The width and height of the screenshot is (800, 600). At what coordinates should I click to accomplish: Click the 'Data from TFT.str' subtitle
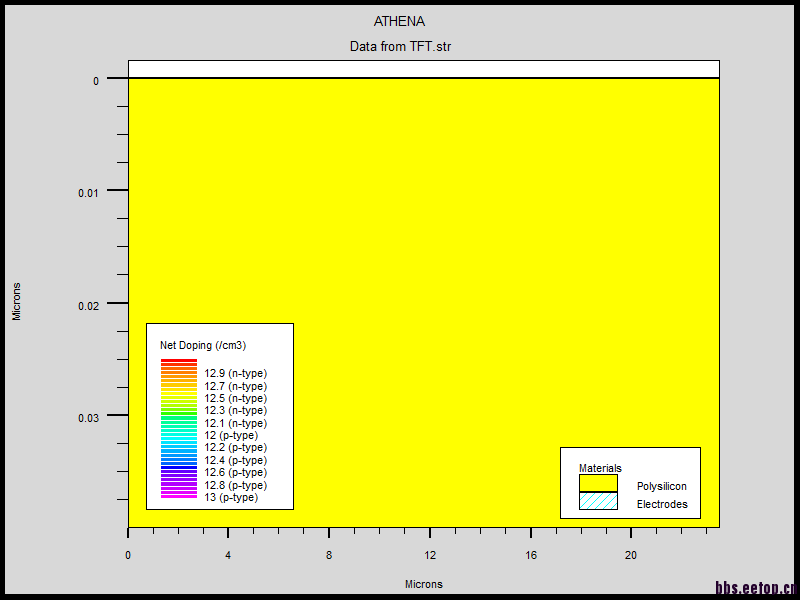tap(400, 46)
